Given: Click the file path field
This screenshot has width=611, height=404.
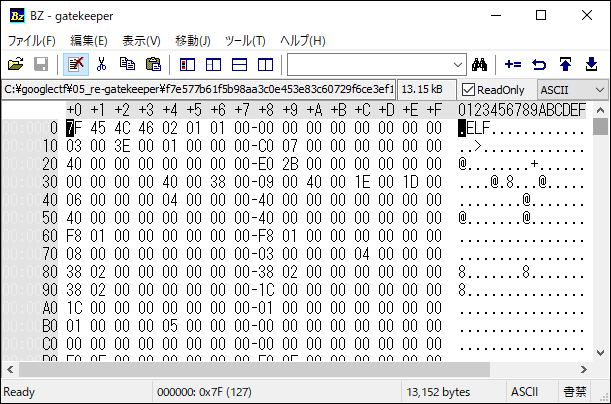Looking at the screenshot, I should click(x=199, y=90).
